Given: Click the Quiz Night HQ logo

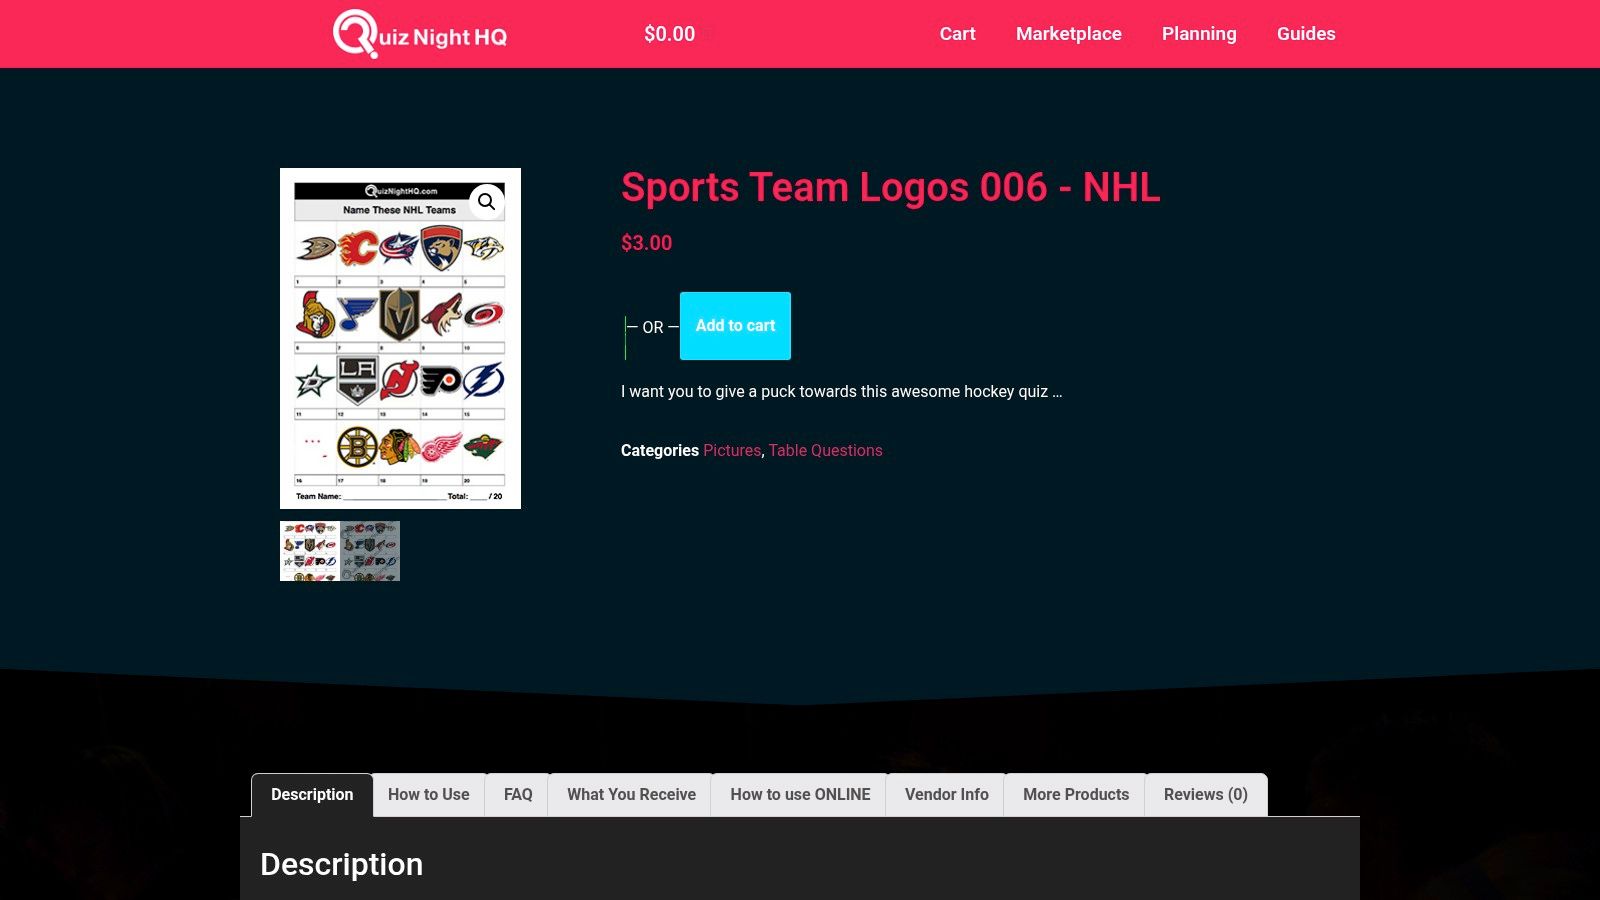Looking at the screenshot, I should tap(419, 33).
